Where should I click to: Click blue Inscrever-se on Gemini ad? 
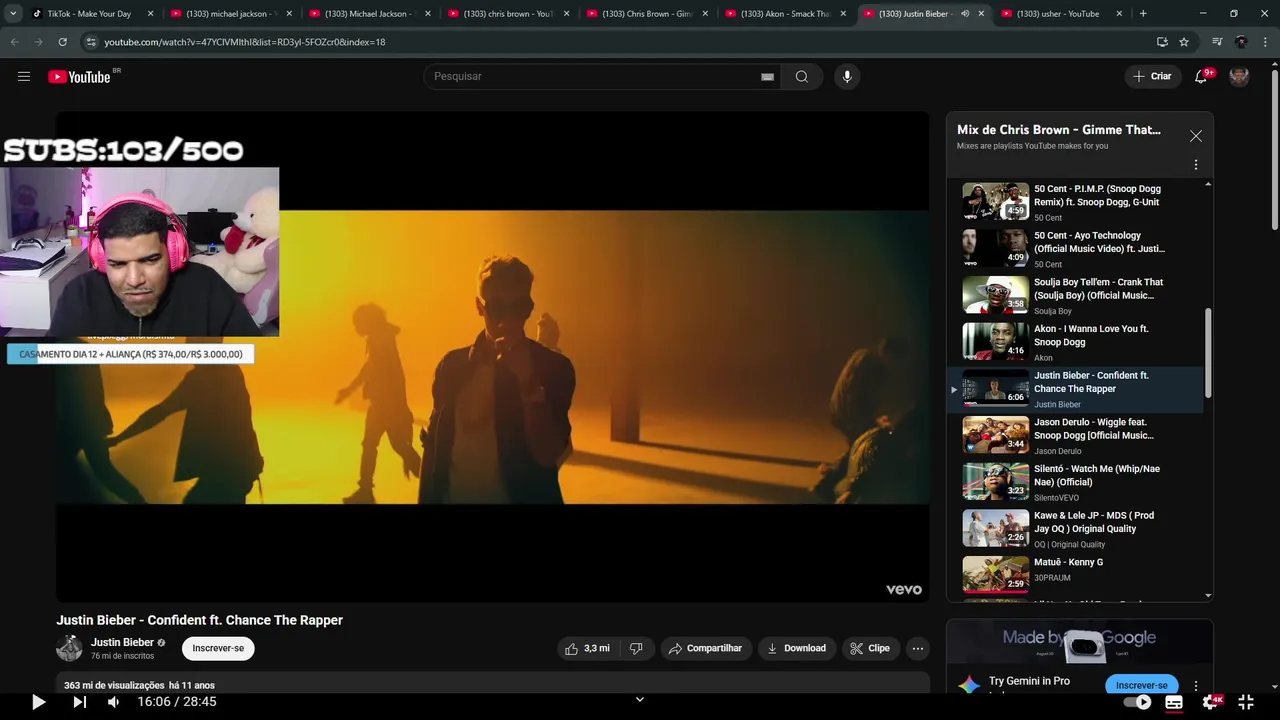[1141, 685]
